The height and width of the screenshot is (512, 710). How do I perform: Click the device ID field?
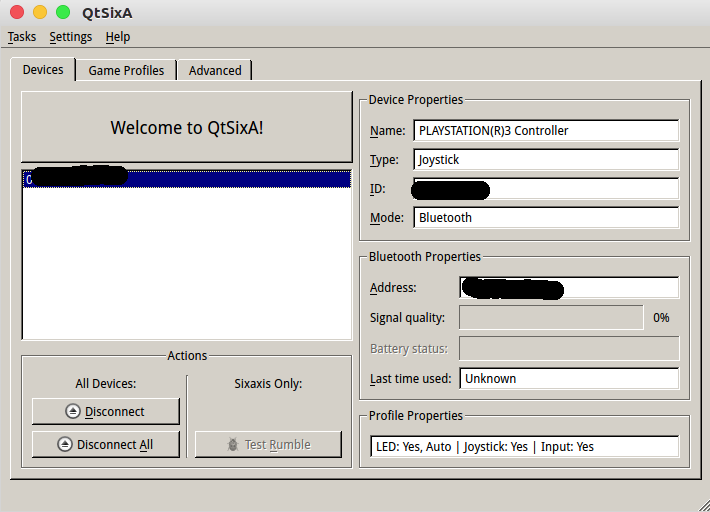(546, 189)
